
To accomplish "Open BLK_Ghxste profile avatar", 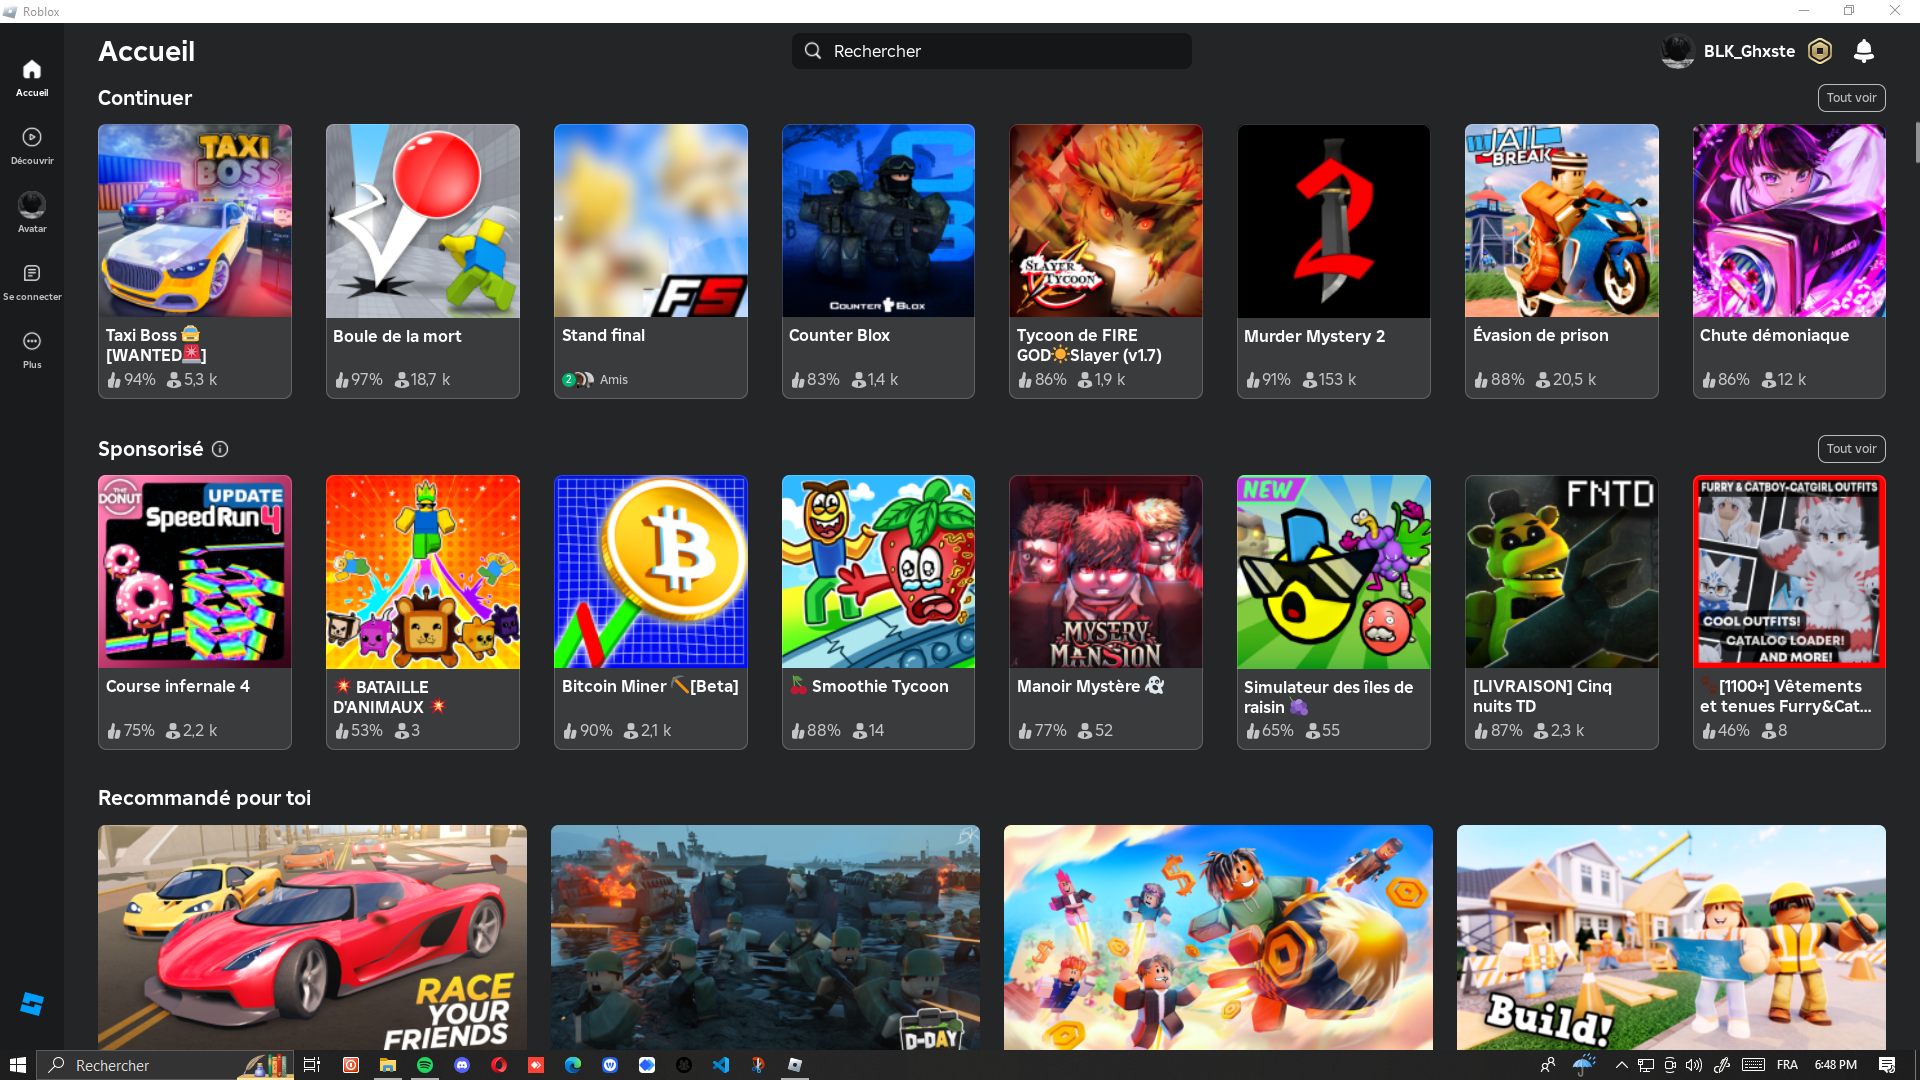I will tap(1677, 51).
